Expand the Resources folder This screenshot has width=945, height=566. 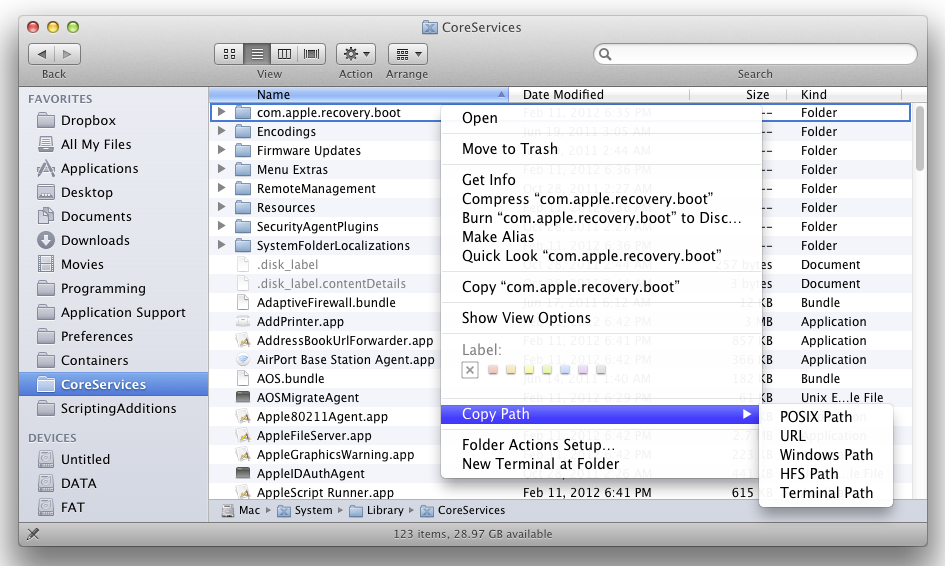(221, 207)
